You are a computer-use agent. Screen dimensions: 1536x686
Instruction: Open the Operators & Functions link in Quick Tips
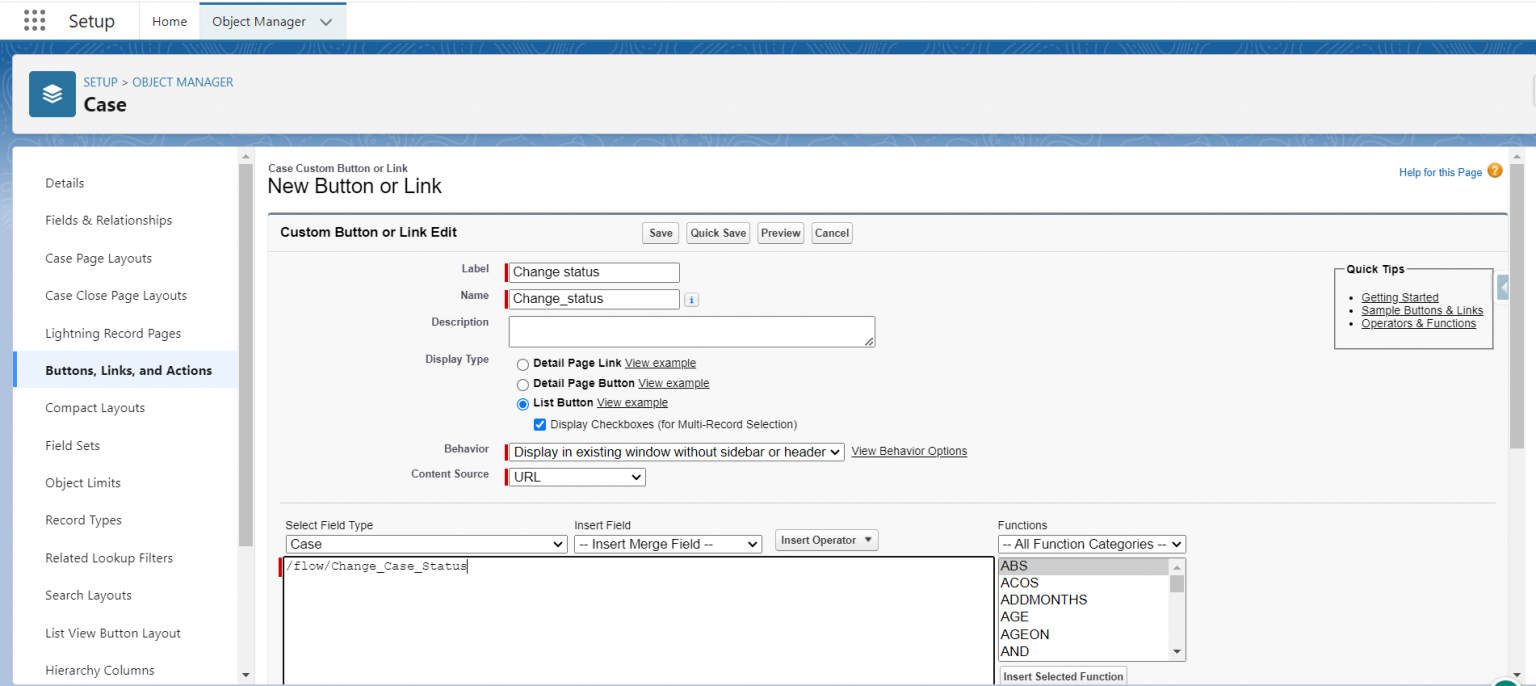[1418, 323]
